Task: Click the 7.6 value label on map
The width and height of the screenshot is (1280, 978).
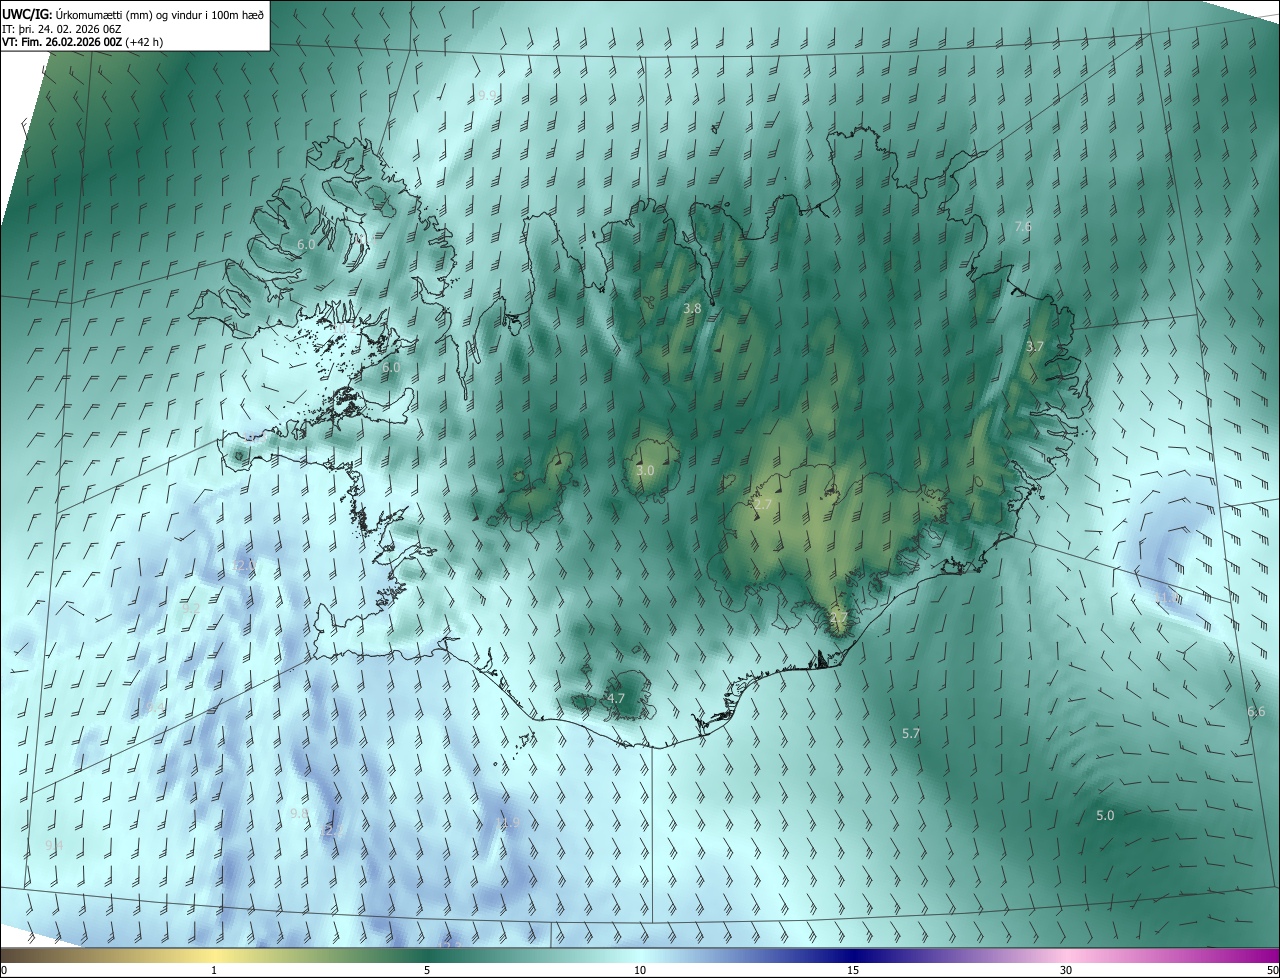Action: click(1023, 227)
